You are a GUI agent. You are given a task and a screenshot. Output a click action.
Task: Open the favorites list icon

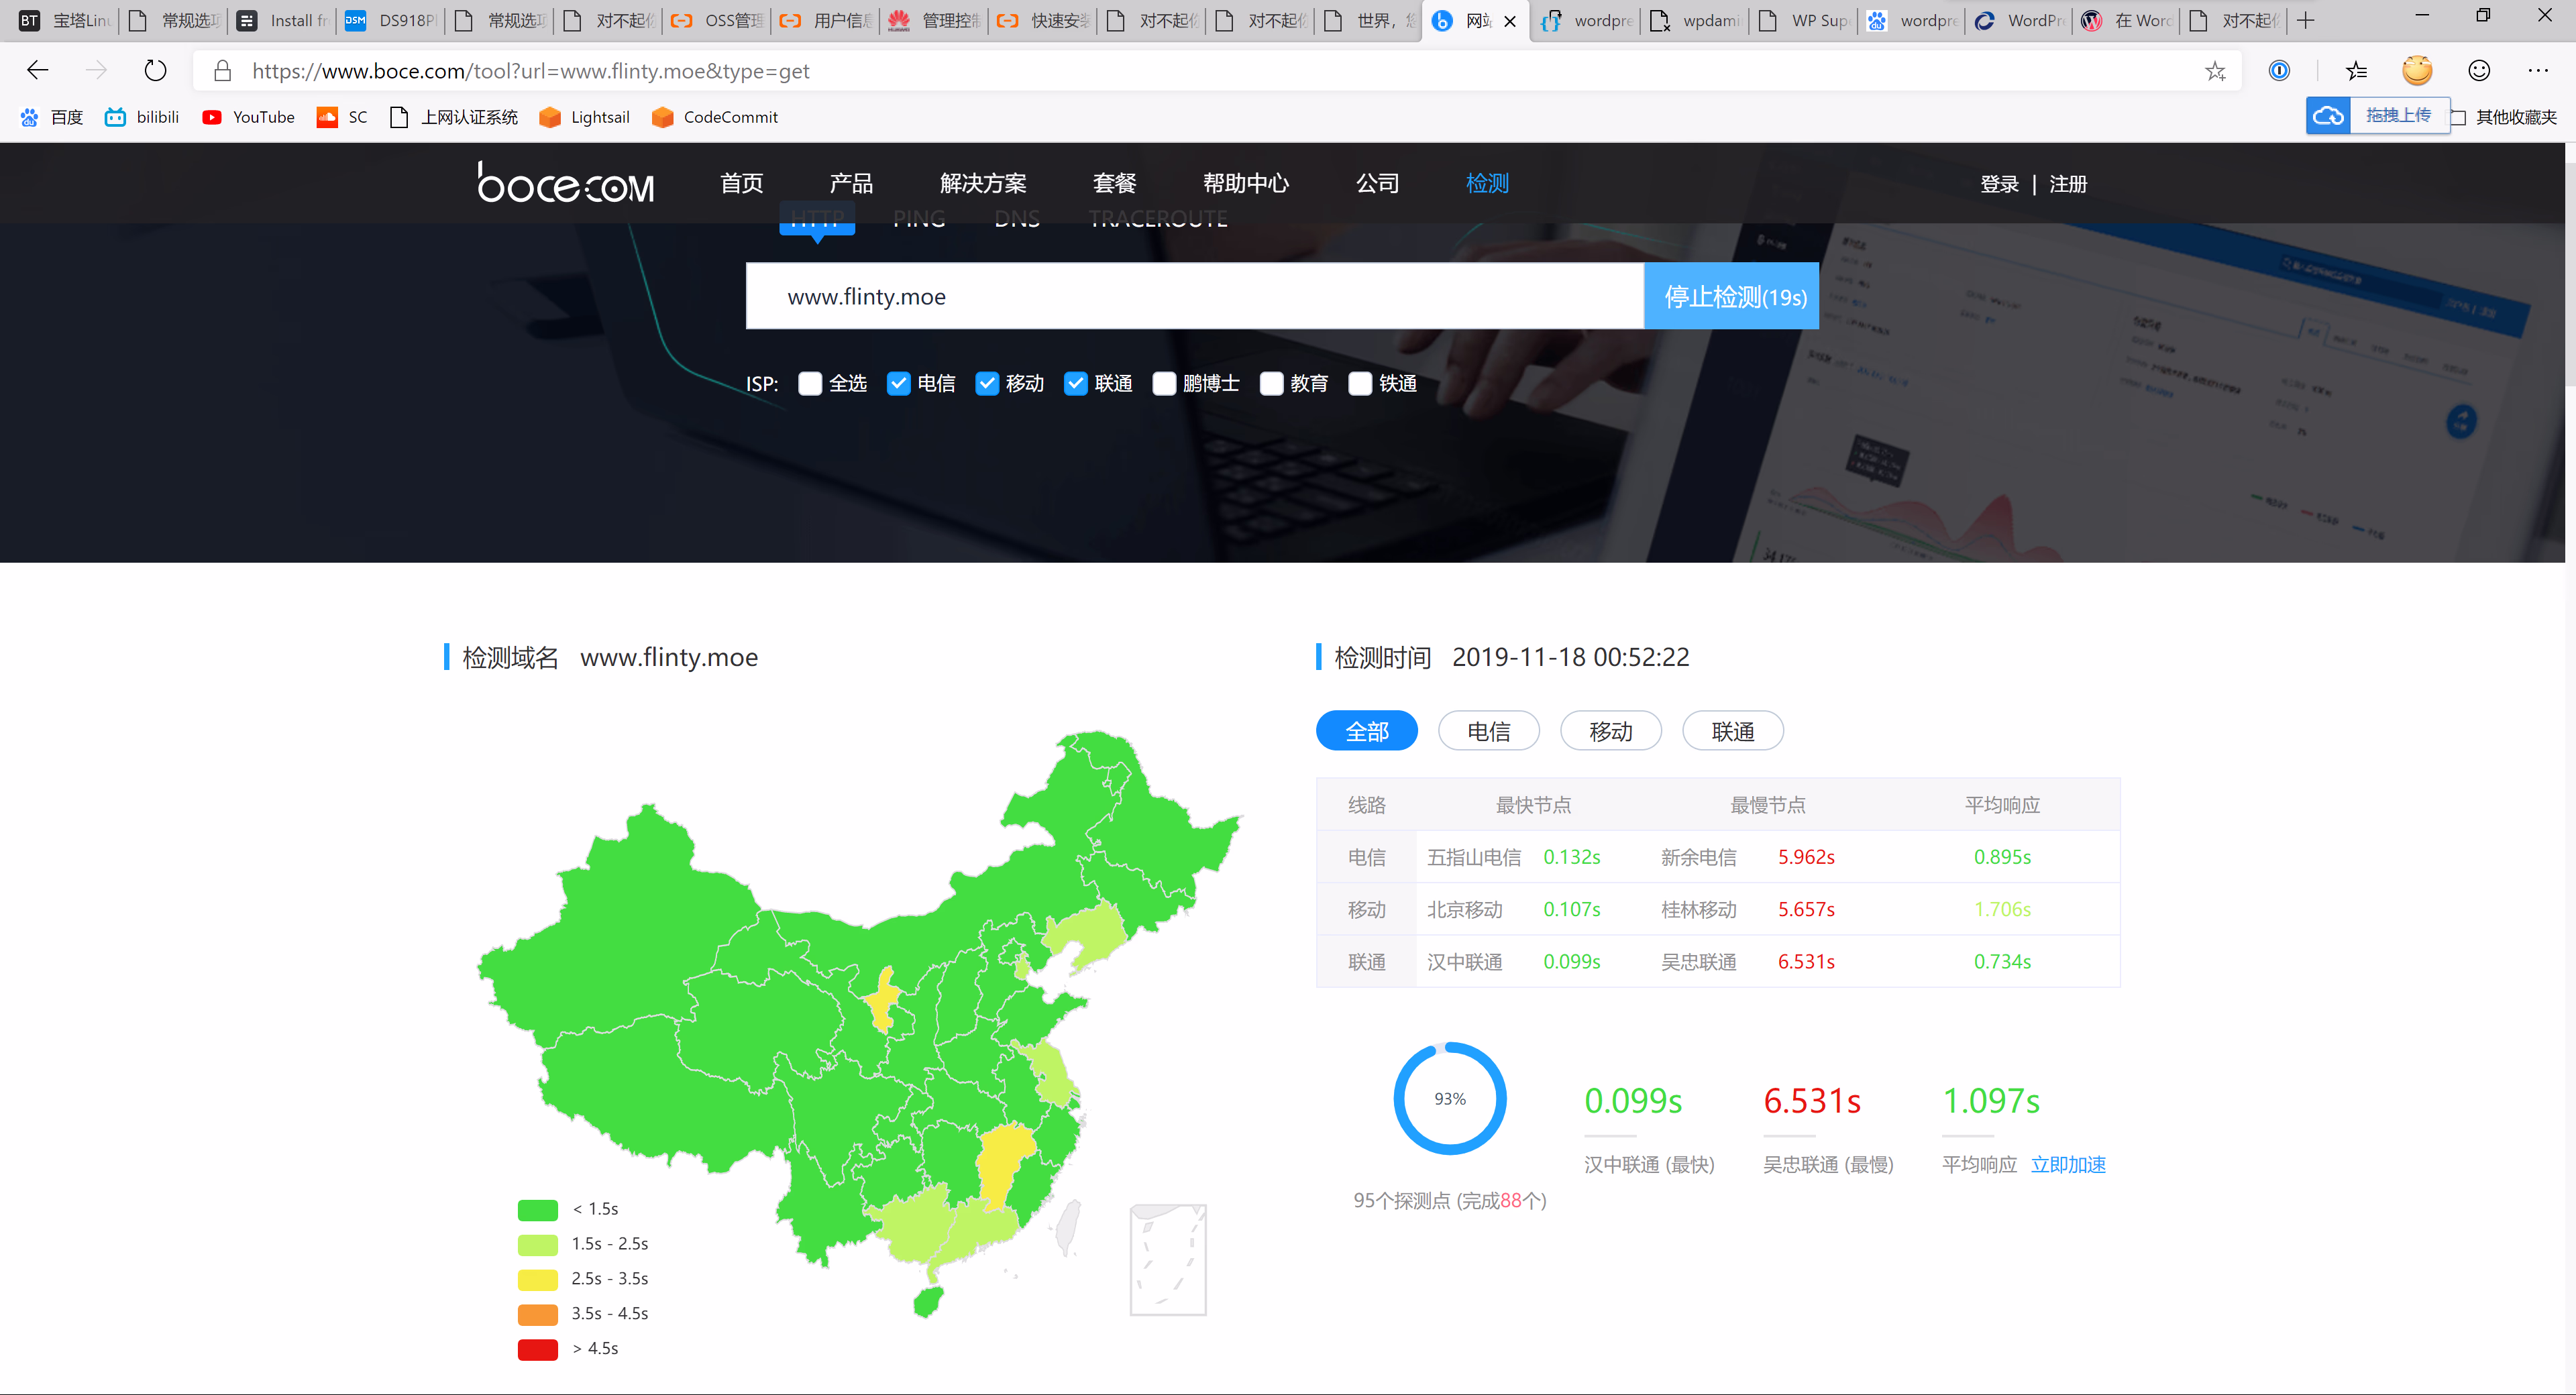point(2356,71)
